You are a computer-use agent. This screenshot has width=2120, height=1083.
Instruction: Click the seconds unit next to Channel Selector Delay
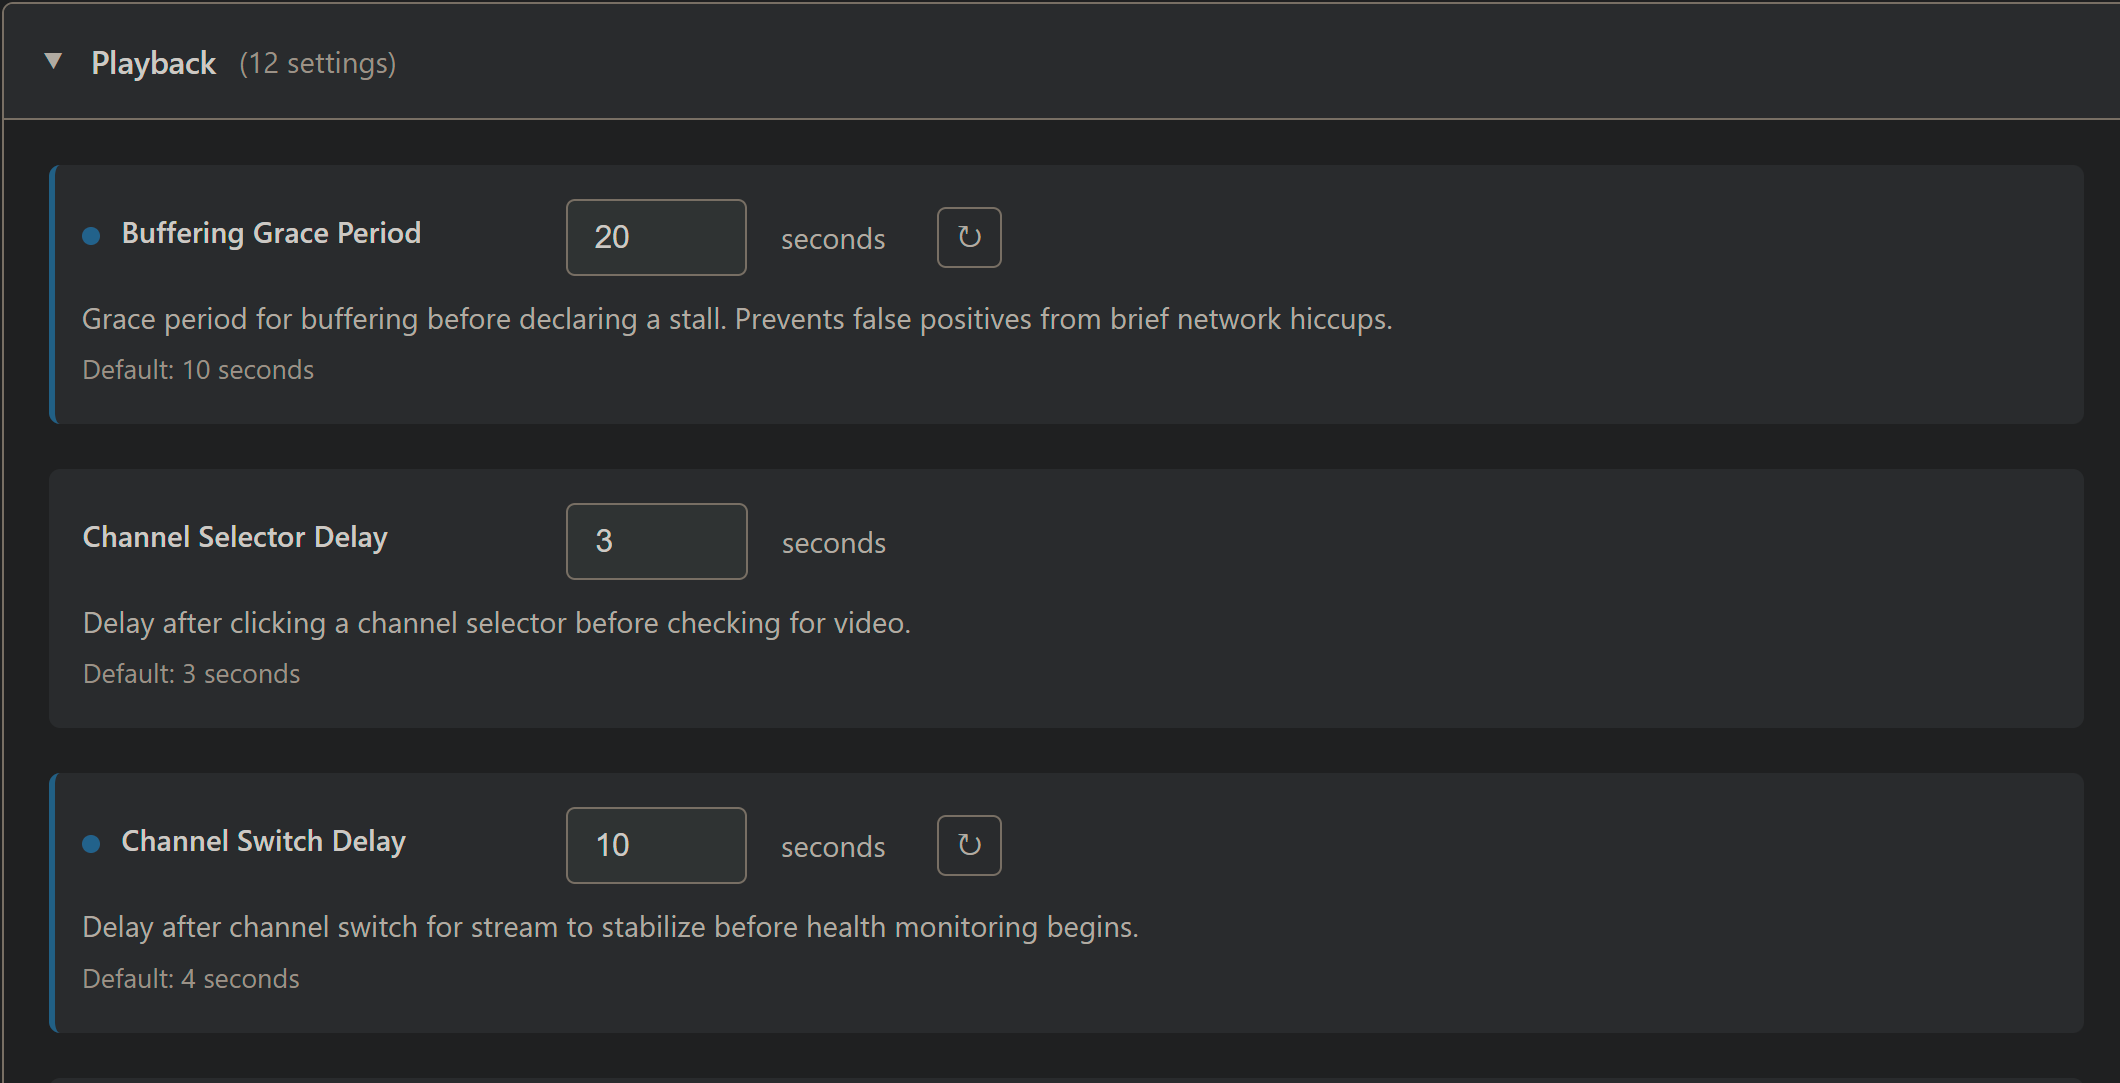click(833, 543)
